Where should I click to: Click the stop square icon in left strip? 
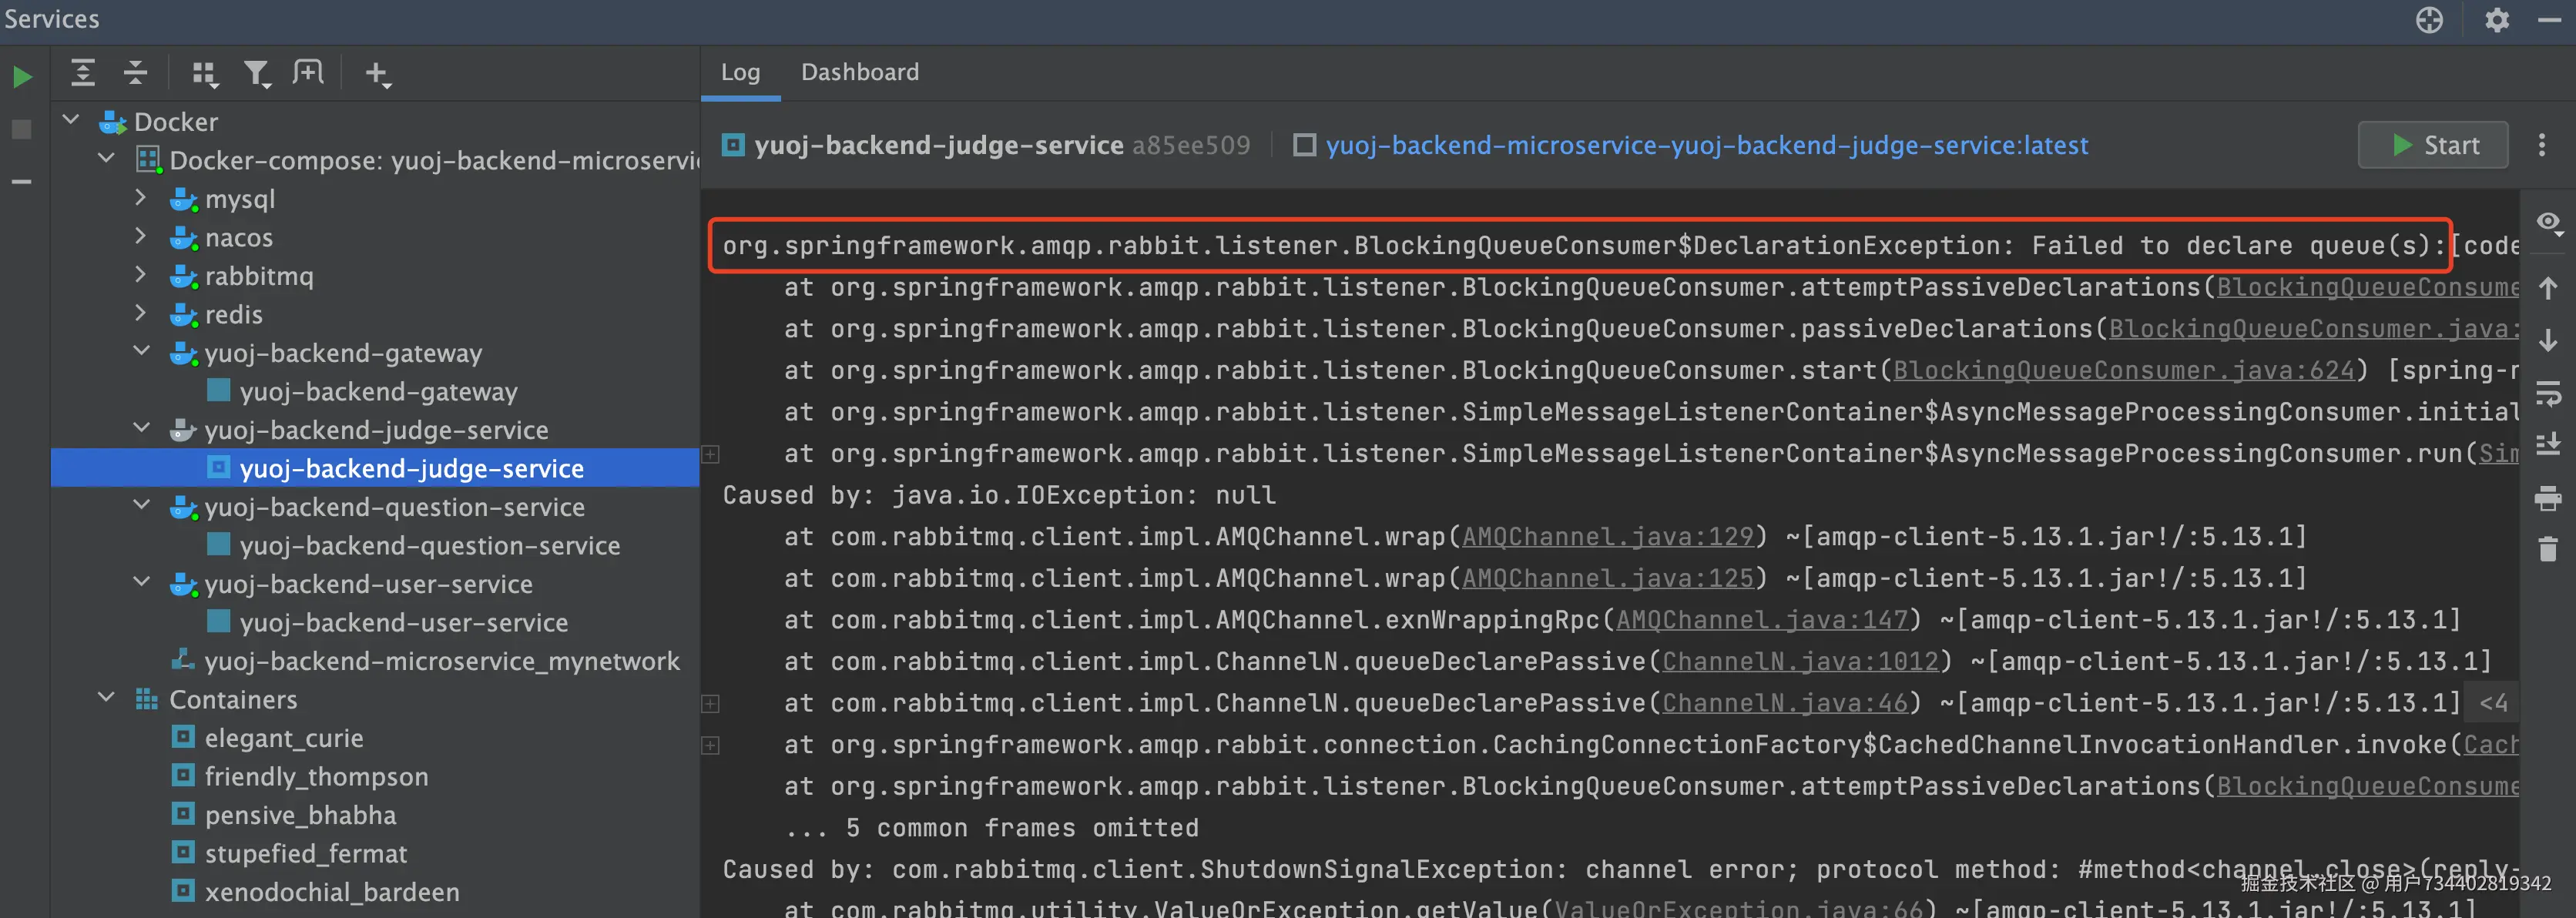coord(21,129)
